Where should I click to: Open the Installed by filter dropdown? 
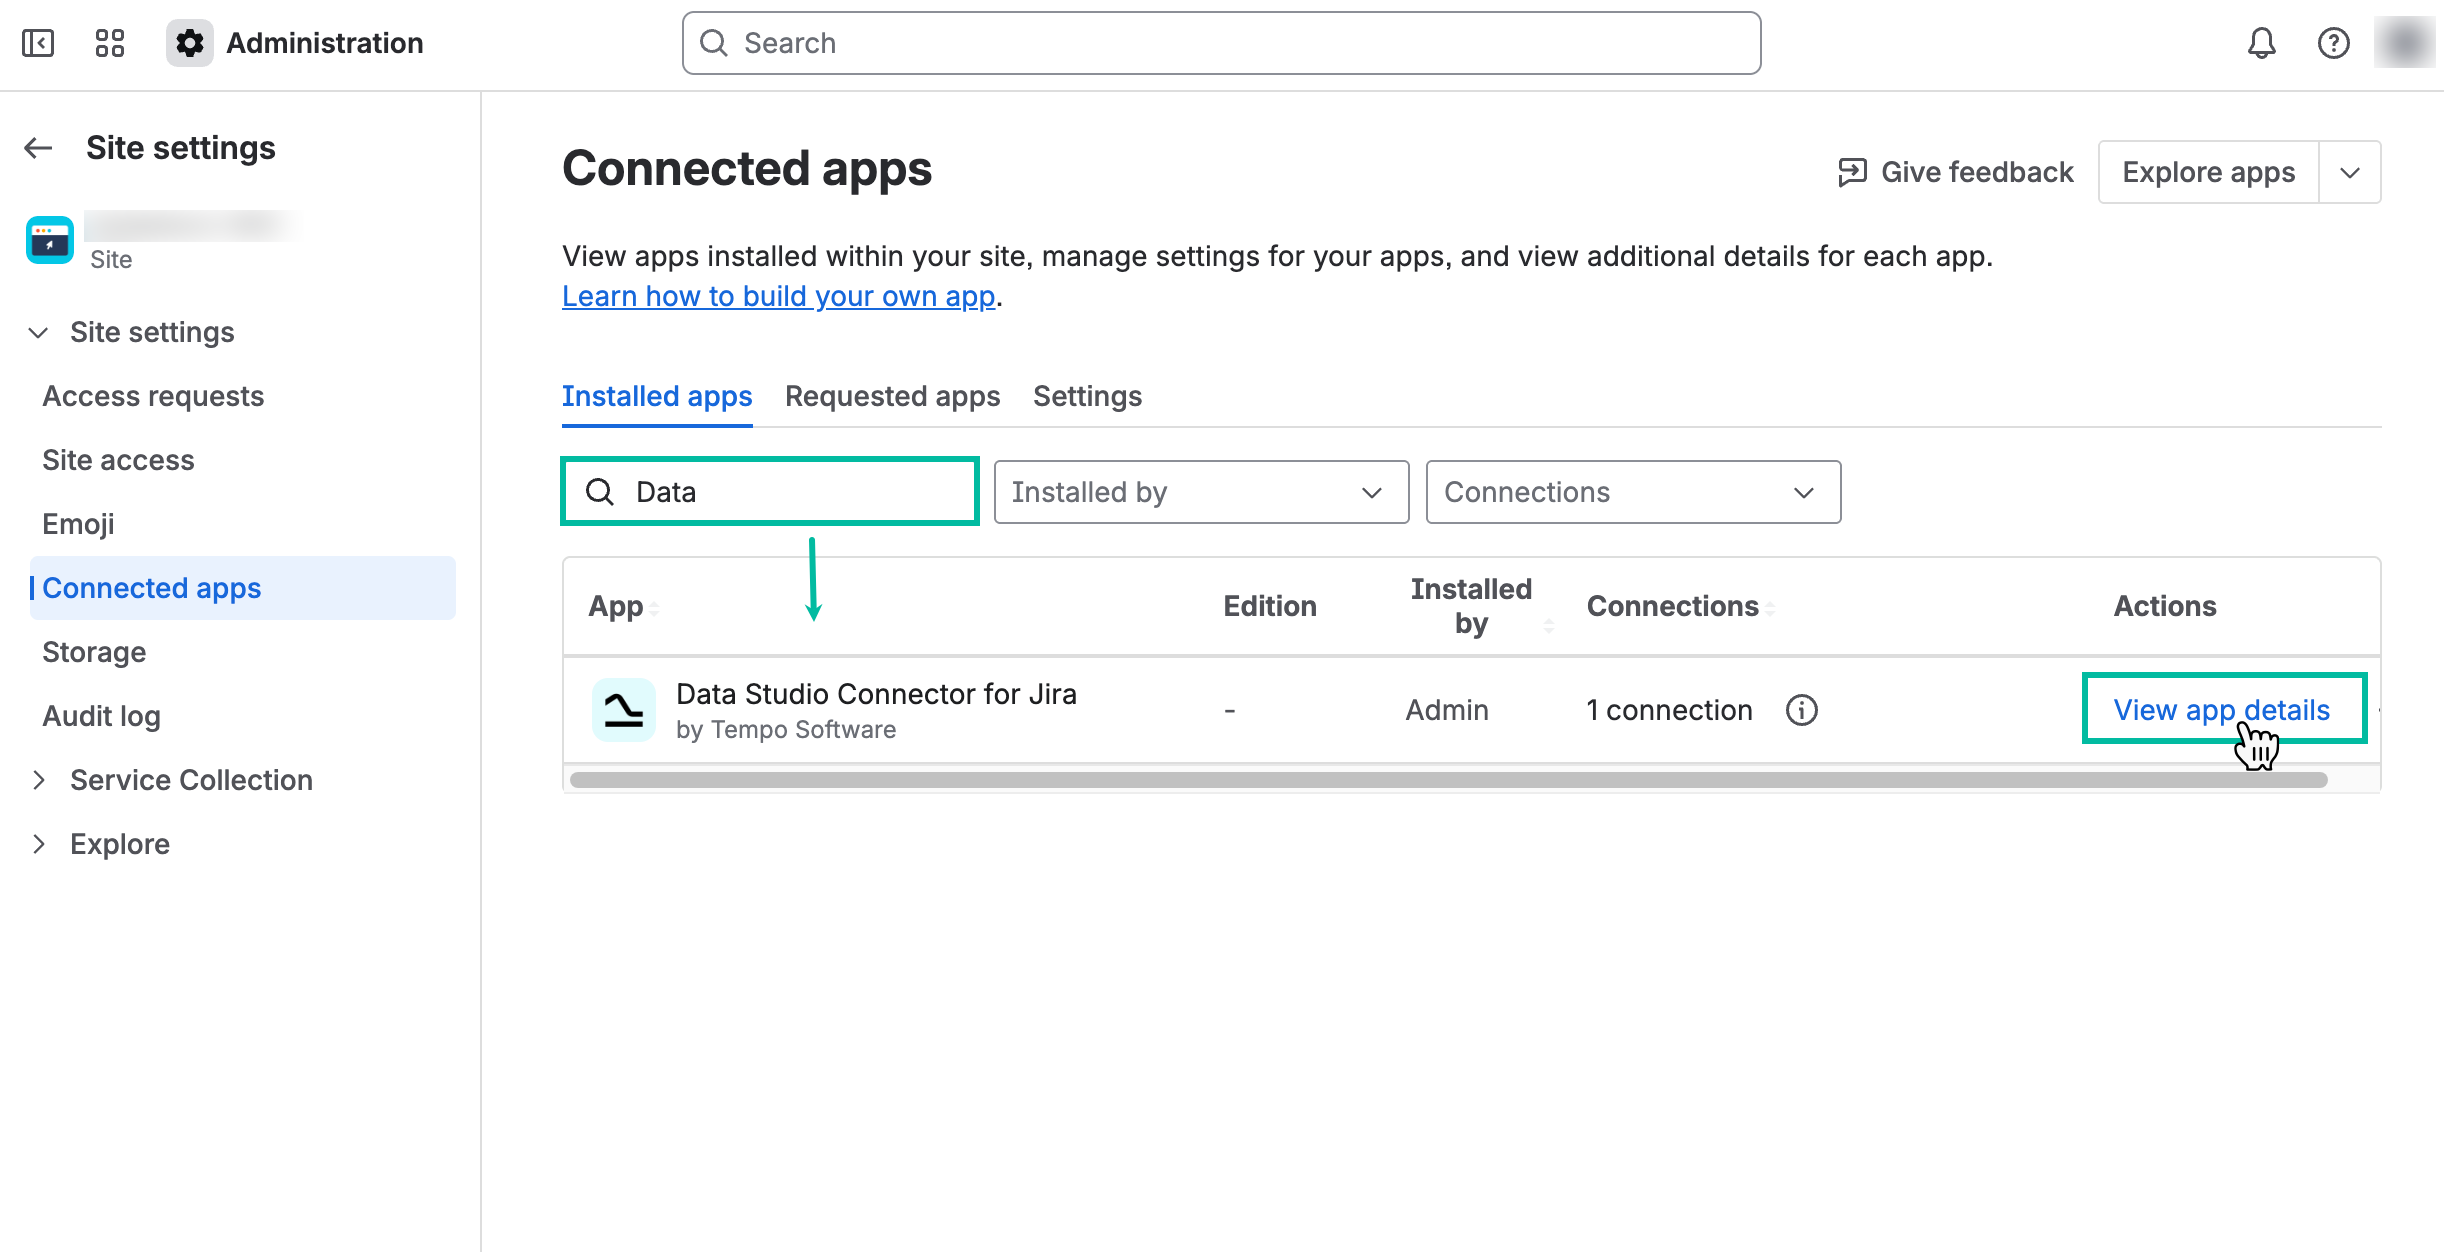coord(1202,492)
